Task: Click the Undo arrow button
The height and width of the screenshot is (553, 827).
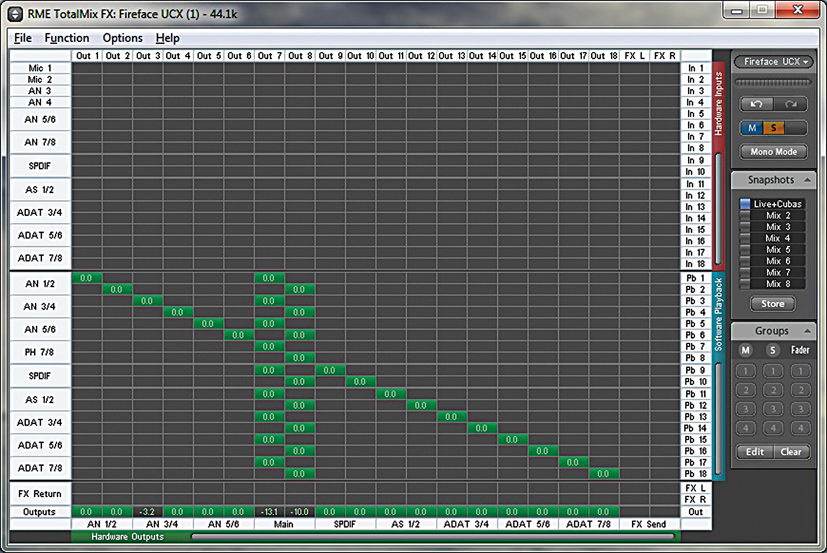Action: [756, 104]
